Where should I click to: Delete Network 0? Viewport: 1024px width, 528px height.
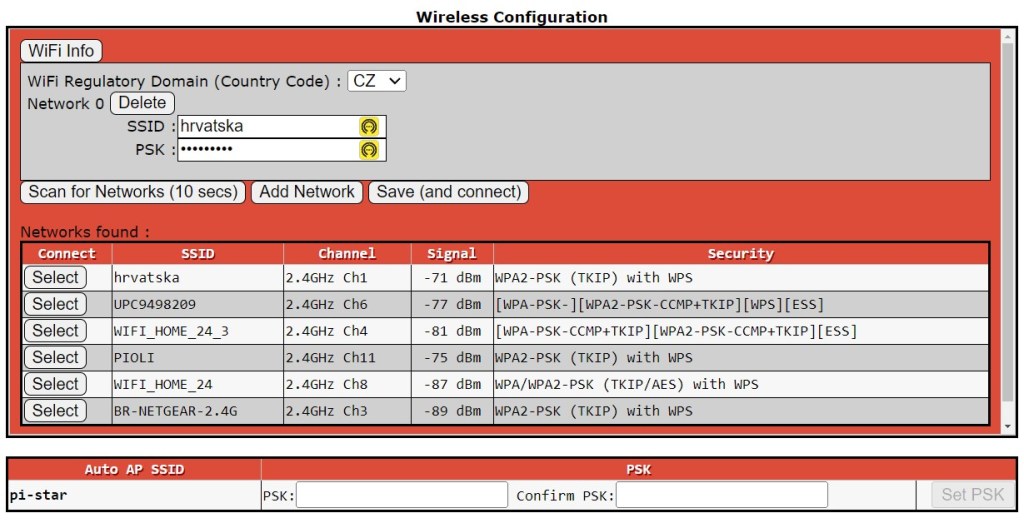pos(142,103)
